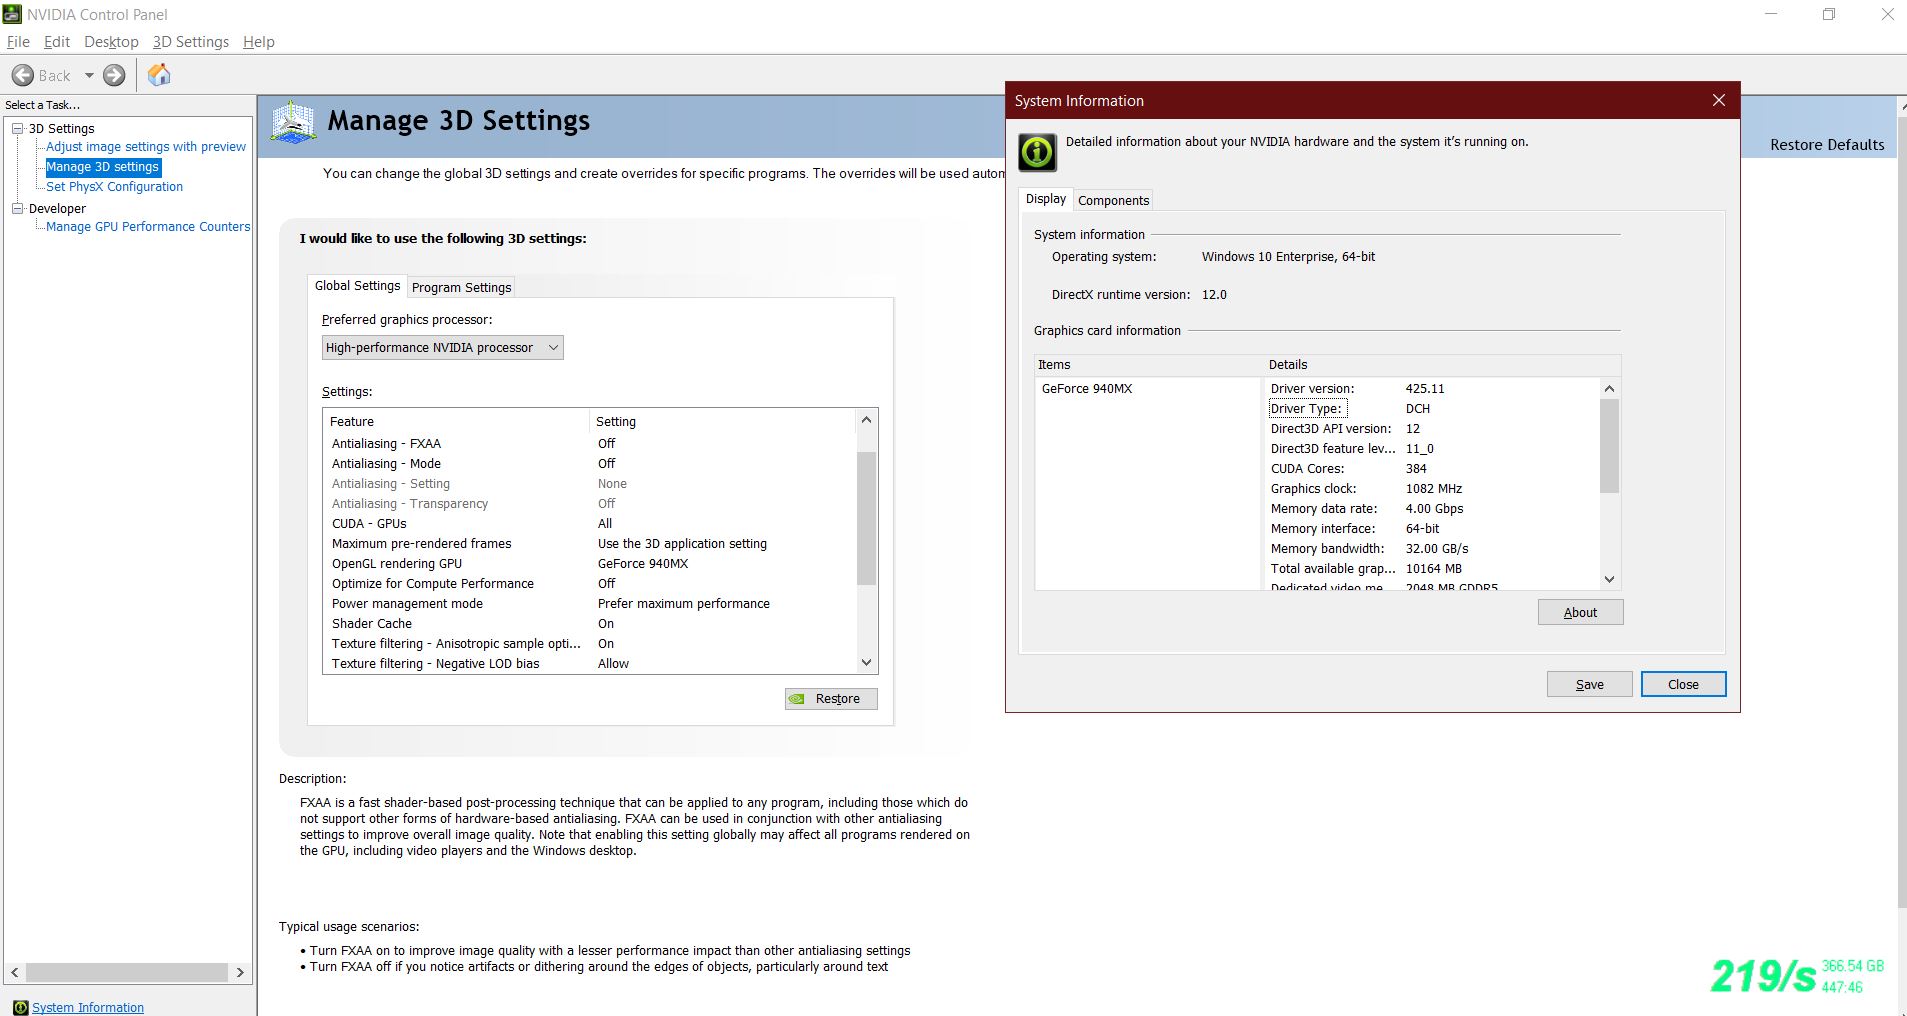
Task: Click the graphics details scroll down arrow
Action: click(1609, 579)
